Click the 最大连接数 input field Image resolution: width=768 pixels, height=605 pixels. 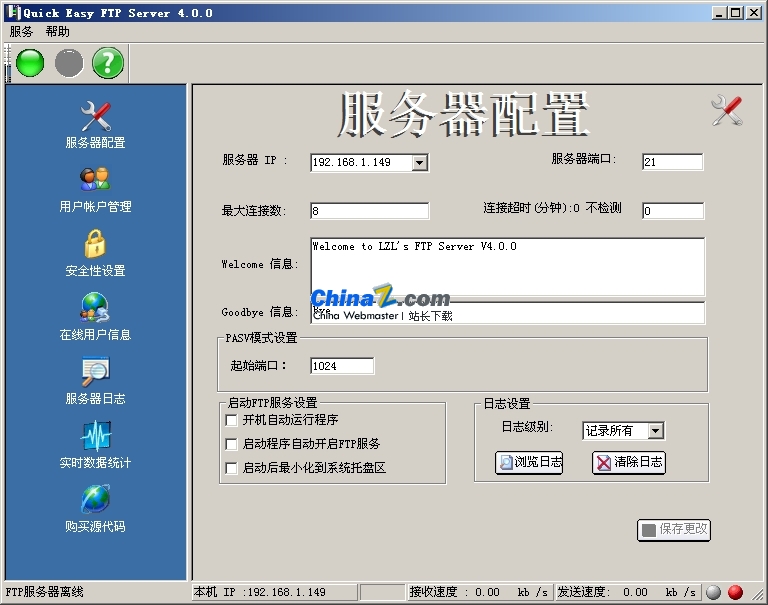(370, 211)
